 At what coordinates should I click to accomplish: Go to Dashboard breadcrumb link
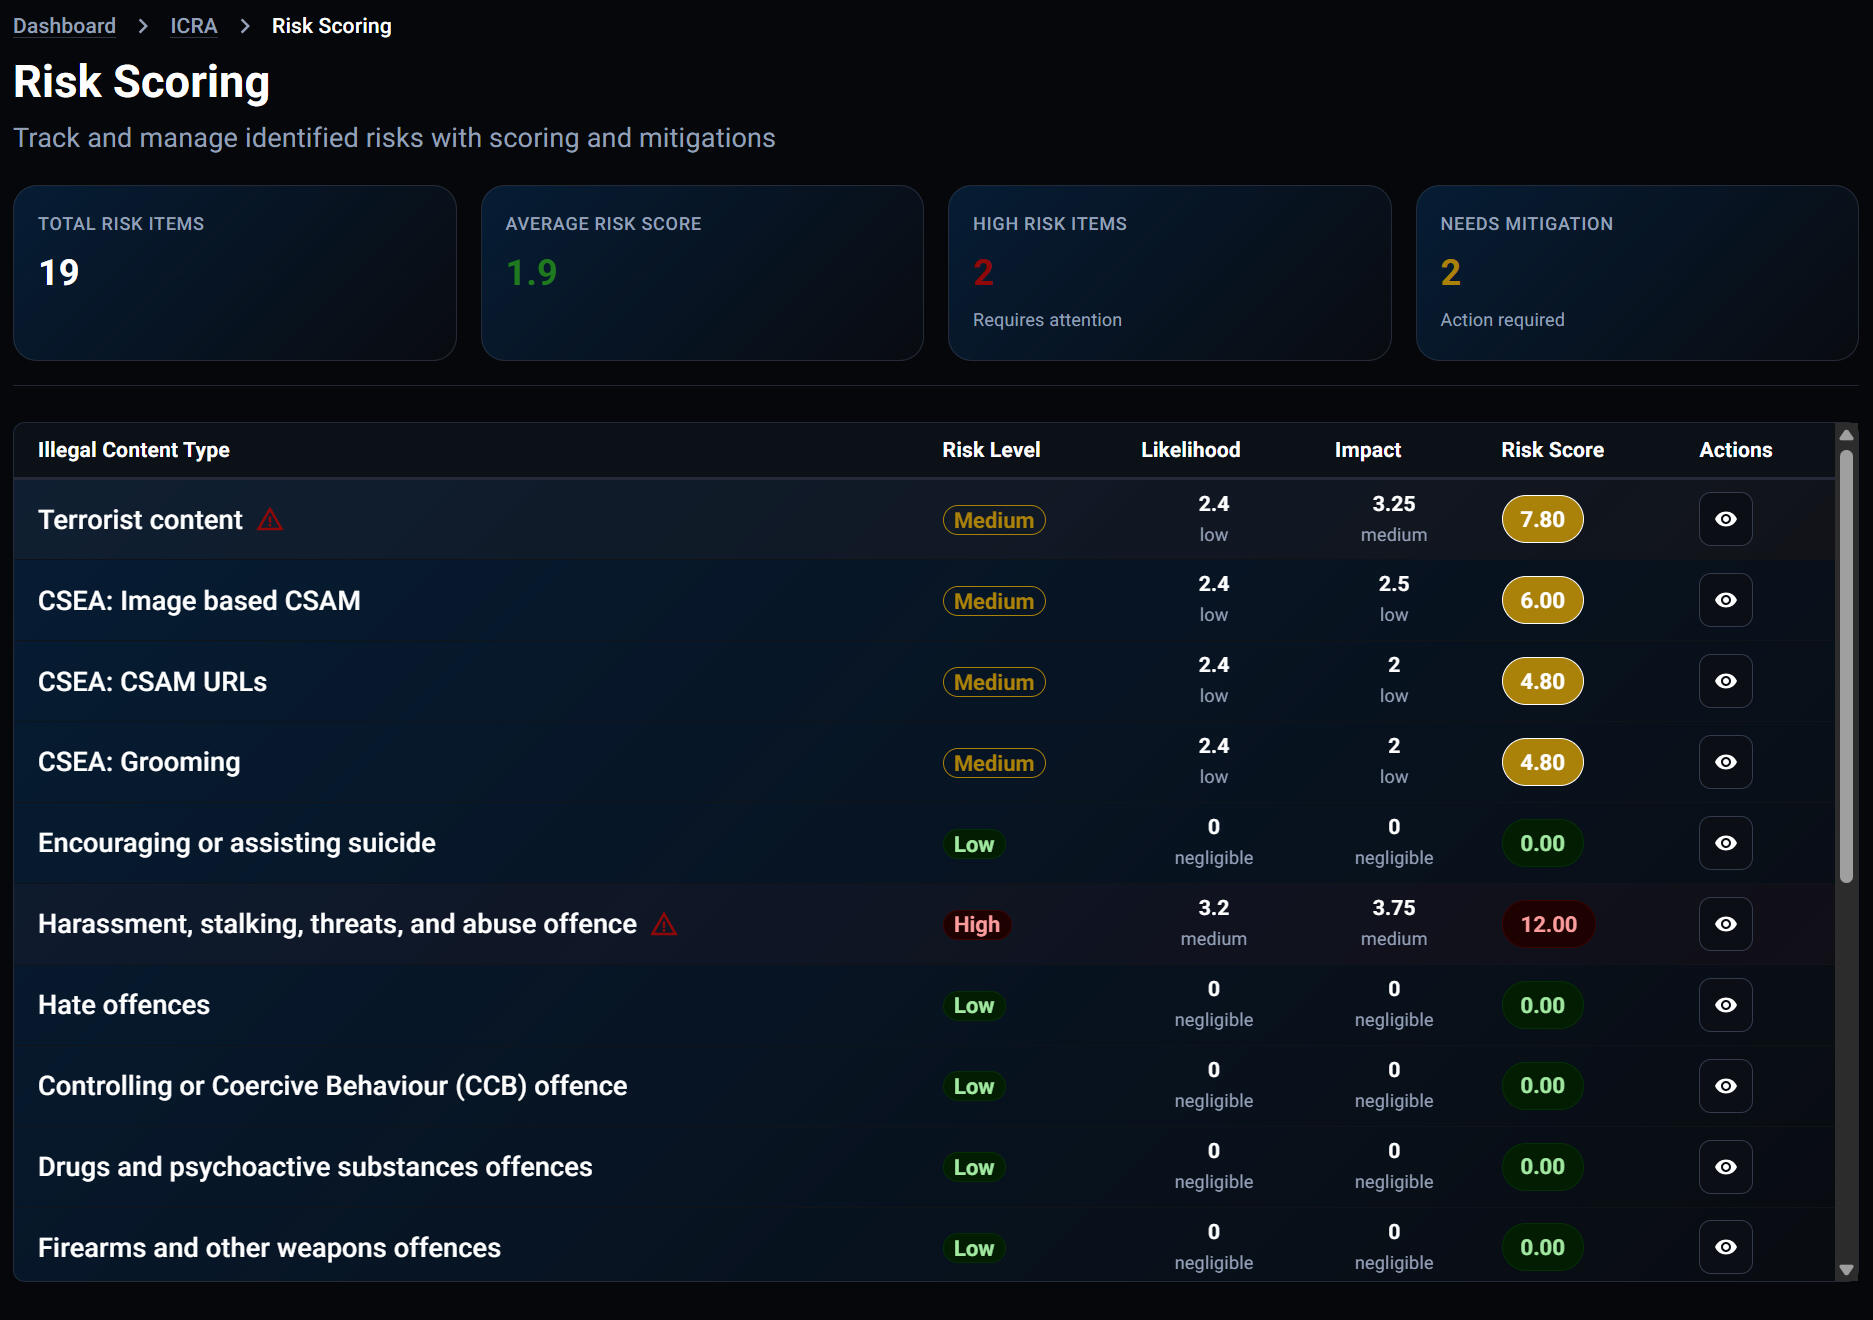64,26
